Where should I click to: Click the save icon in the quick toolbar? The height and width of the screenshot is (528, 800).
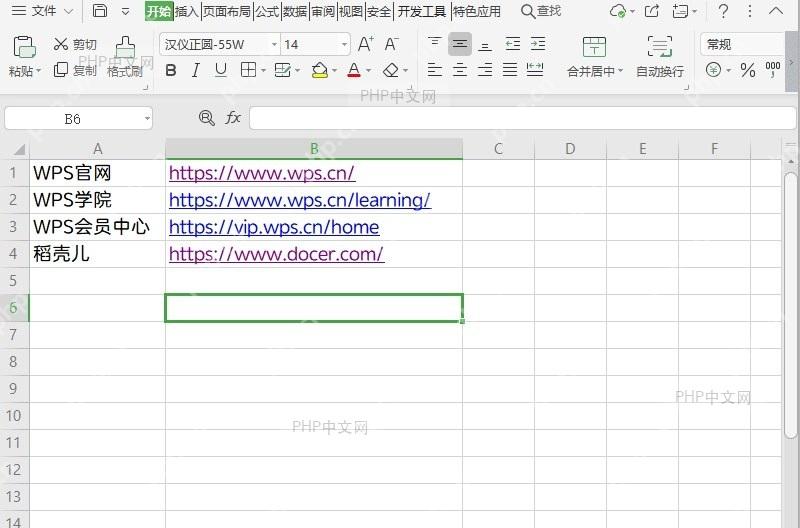[x=99, y=11]
